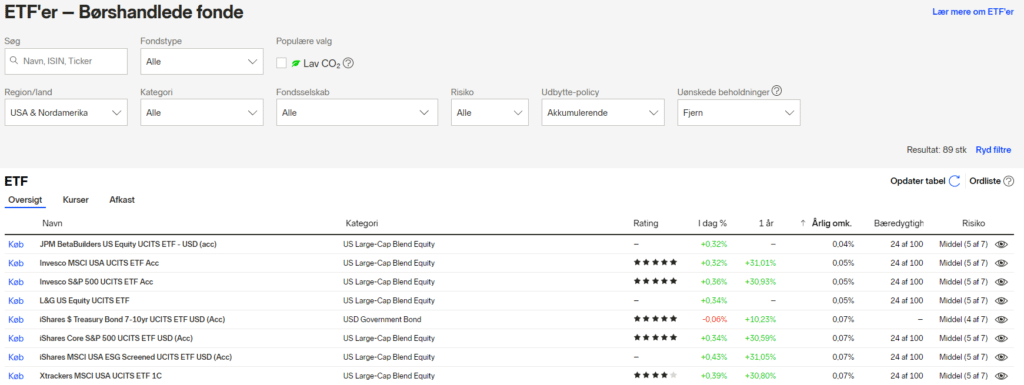Click the help icon beside Uønskede beholdninger
Viewport: 1024px width, 385px height.
[x=777, y=91]
